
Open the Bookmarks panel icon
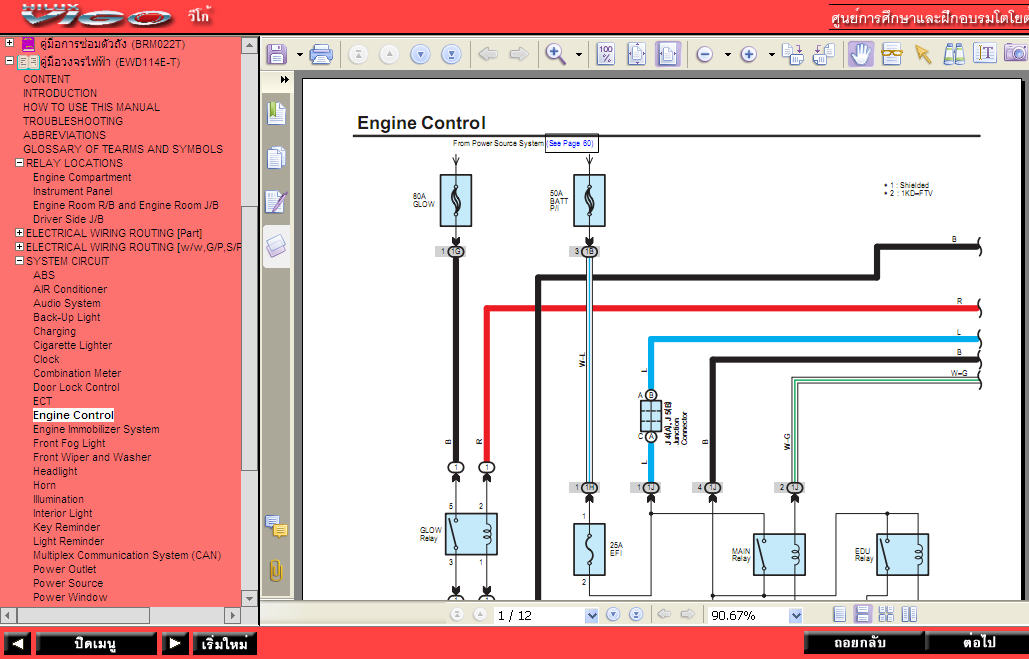point(276,114)
